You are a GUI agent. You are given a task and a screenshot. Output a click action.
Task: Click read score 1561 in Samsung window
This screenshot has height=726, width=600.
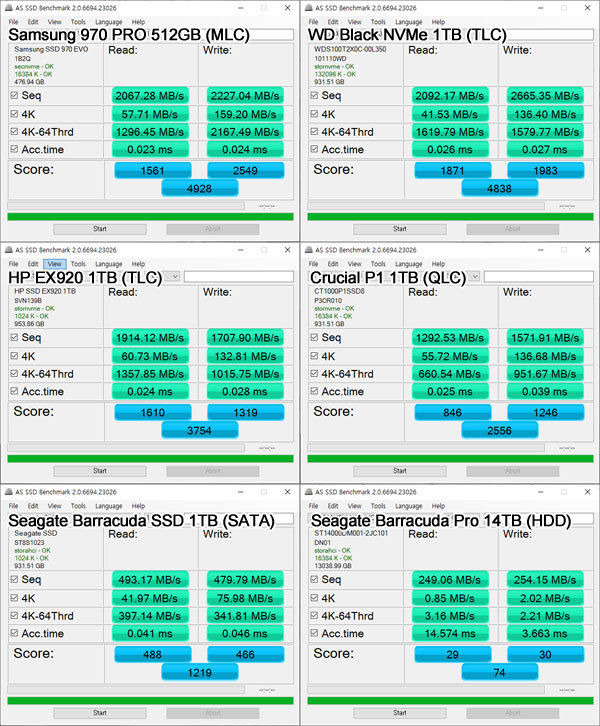click(x=153, y=170)
